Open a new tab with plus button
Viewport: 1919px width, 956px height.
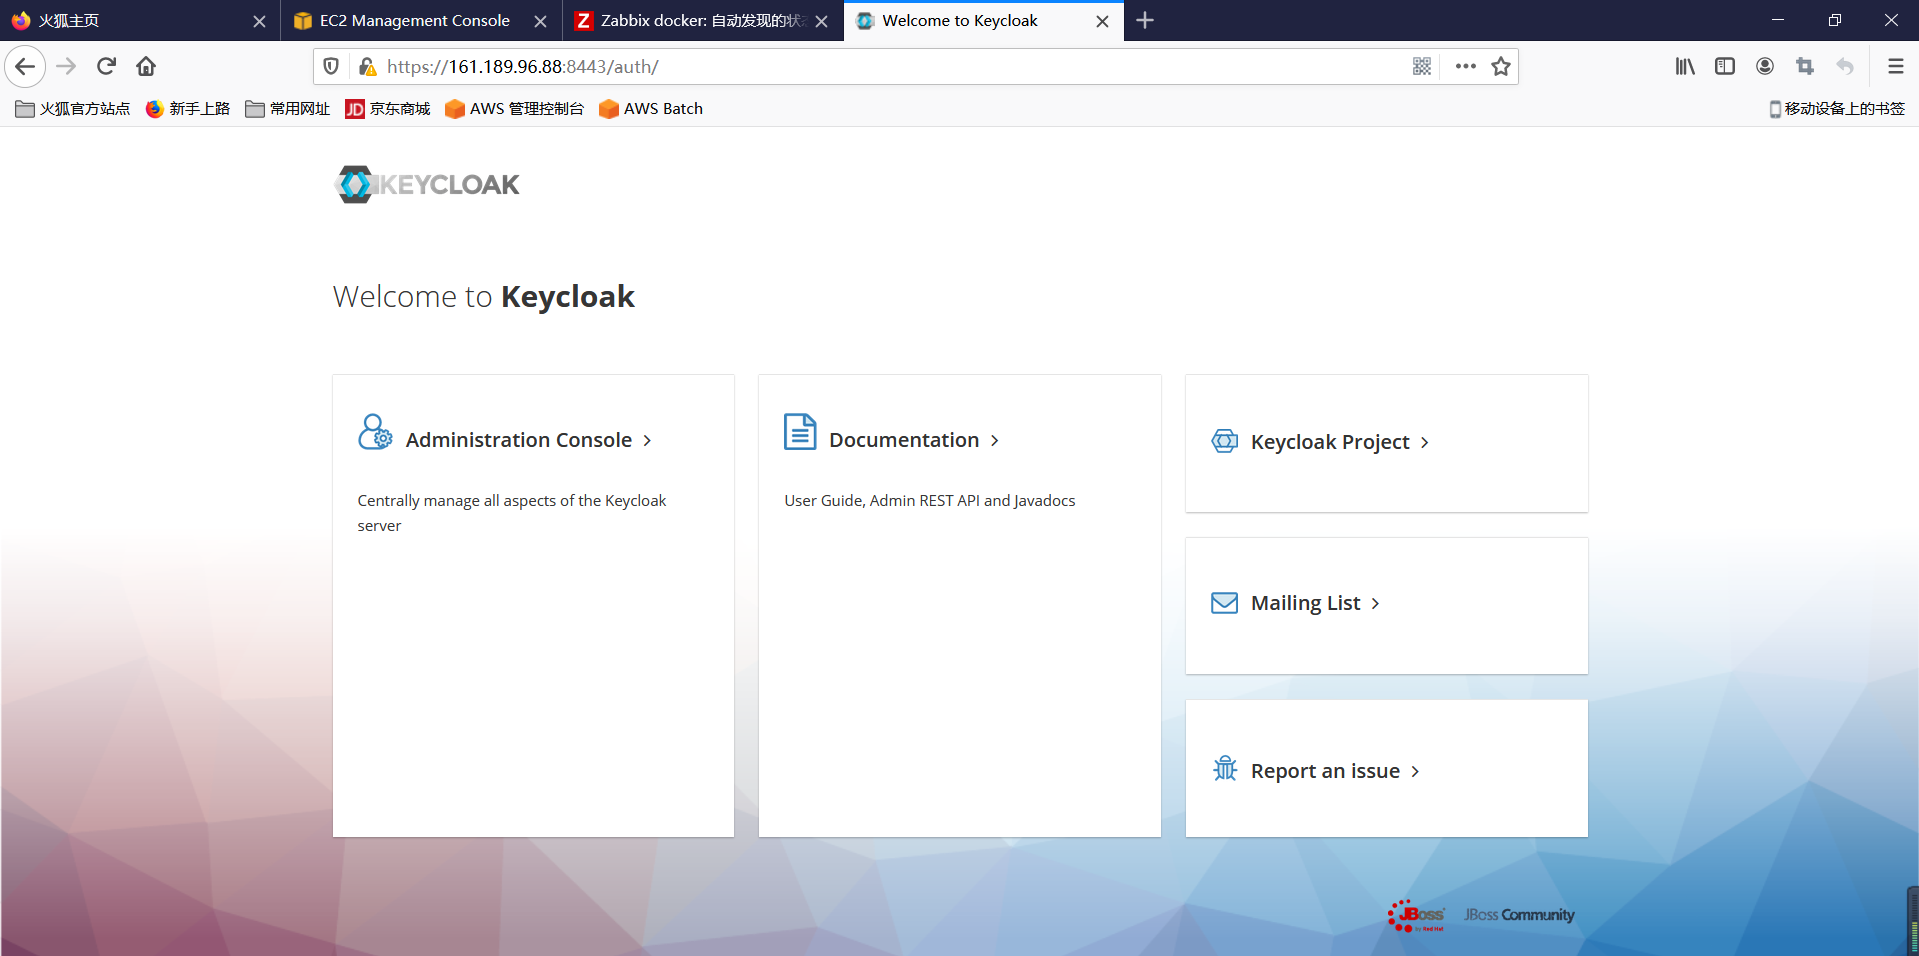tap(1145, 20)
